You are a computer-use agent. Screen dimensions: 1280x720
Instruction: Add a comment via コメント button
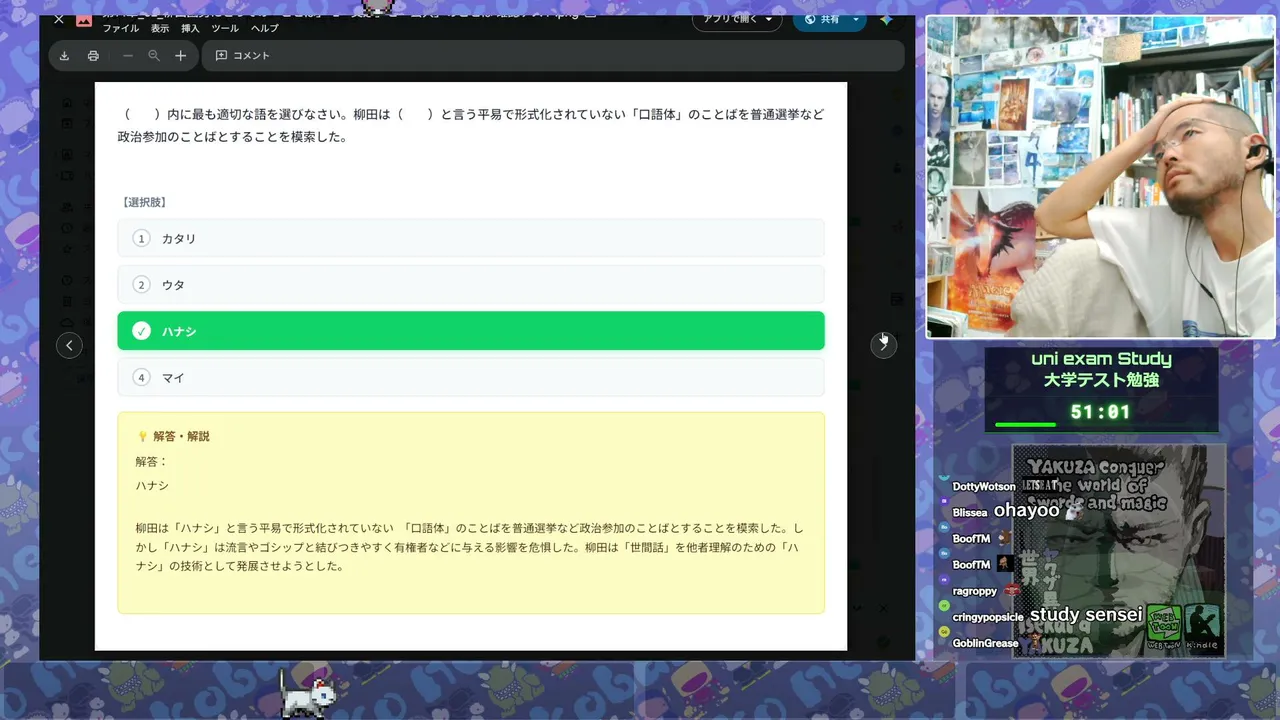point(243,56)
